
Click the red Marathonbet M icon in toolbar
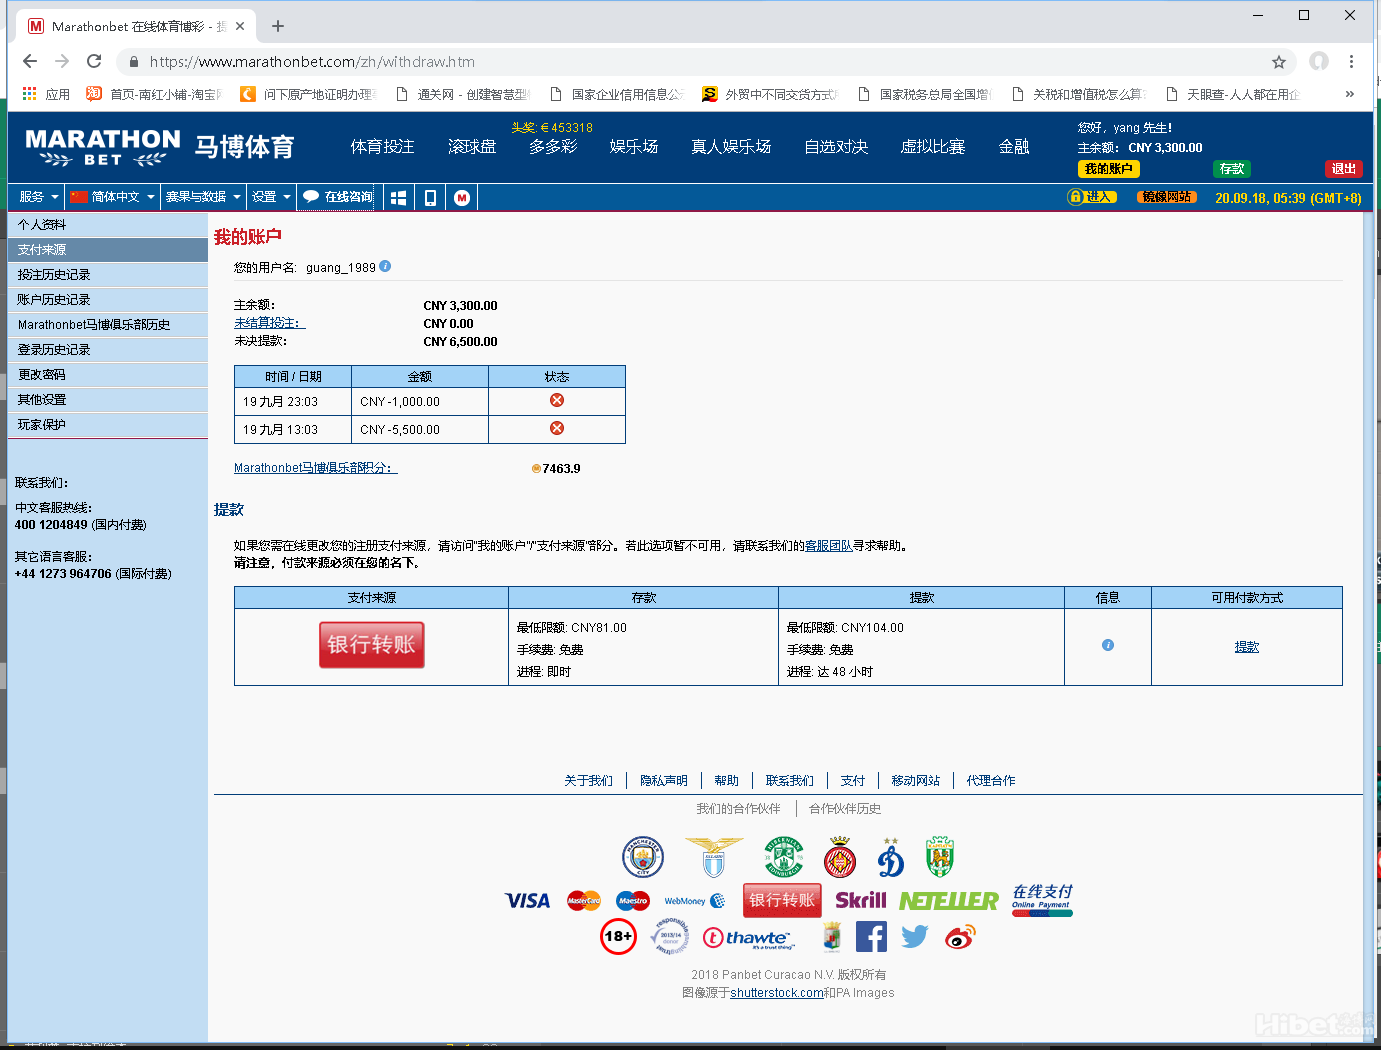pyautogui.click(x=462, y=198)
